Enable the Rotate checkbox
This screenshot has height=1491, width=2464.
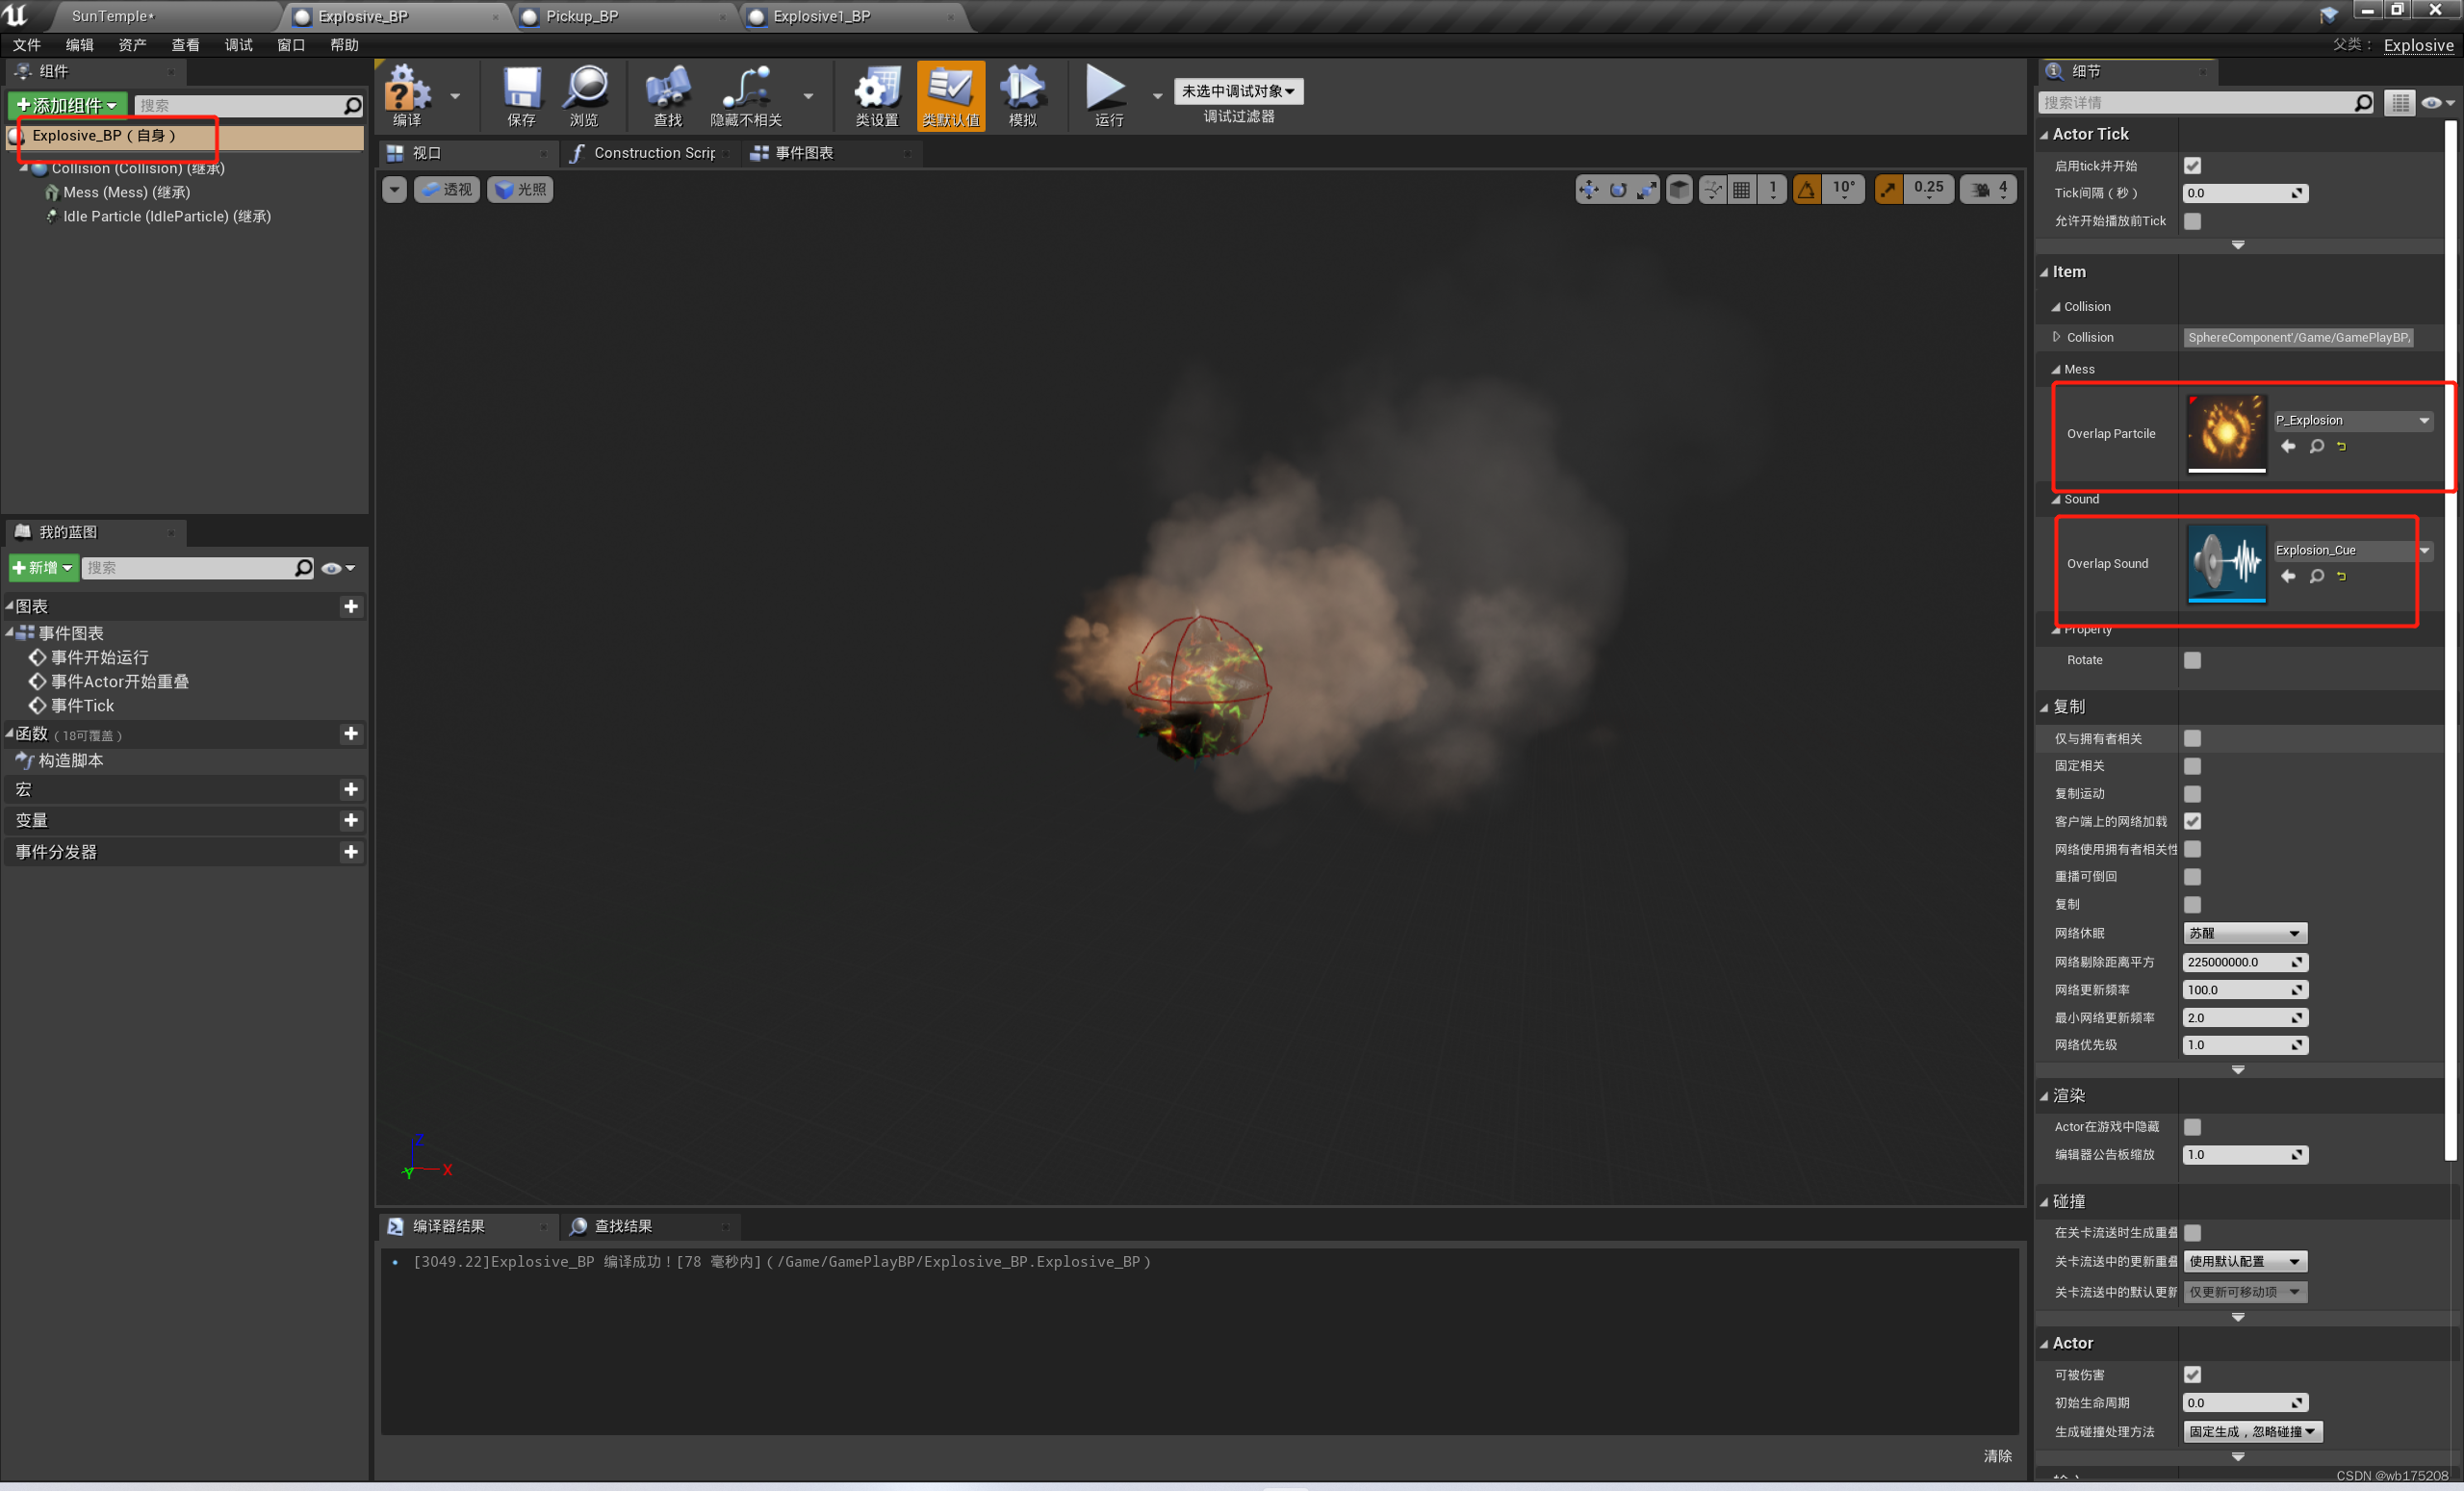tap(2192, 660)
